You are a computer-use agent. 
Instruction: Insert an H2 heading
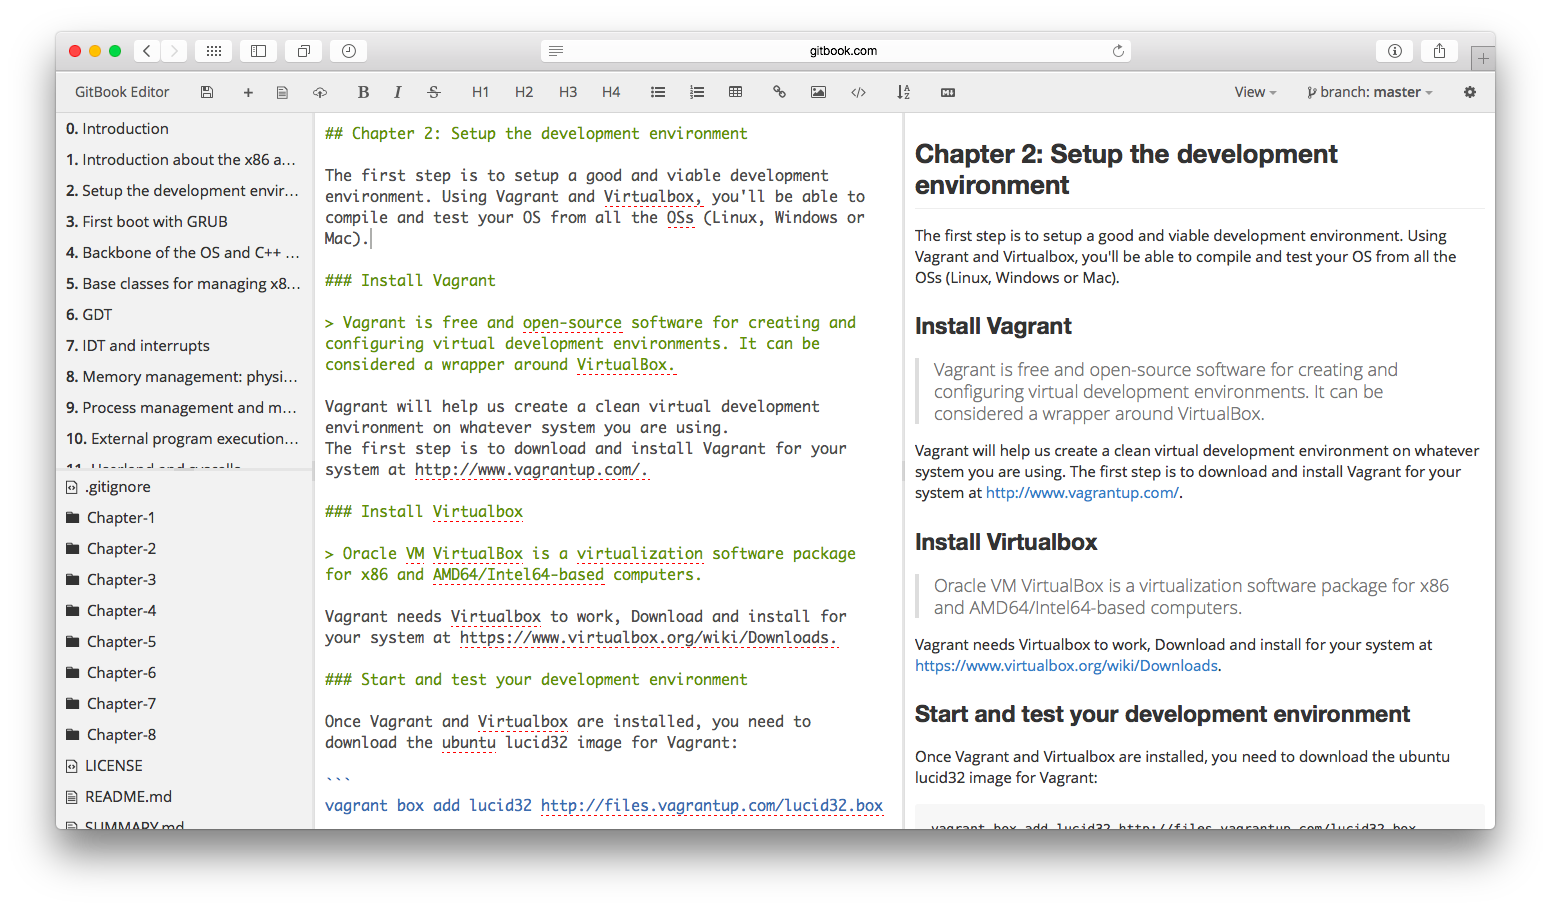pos(524,92)
